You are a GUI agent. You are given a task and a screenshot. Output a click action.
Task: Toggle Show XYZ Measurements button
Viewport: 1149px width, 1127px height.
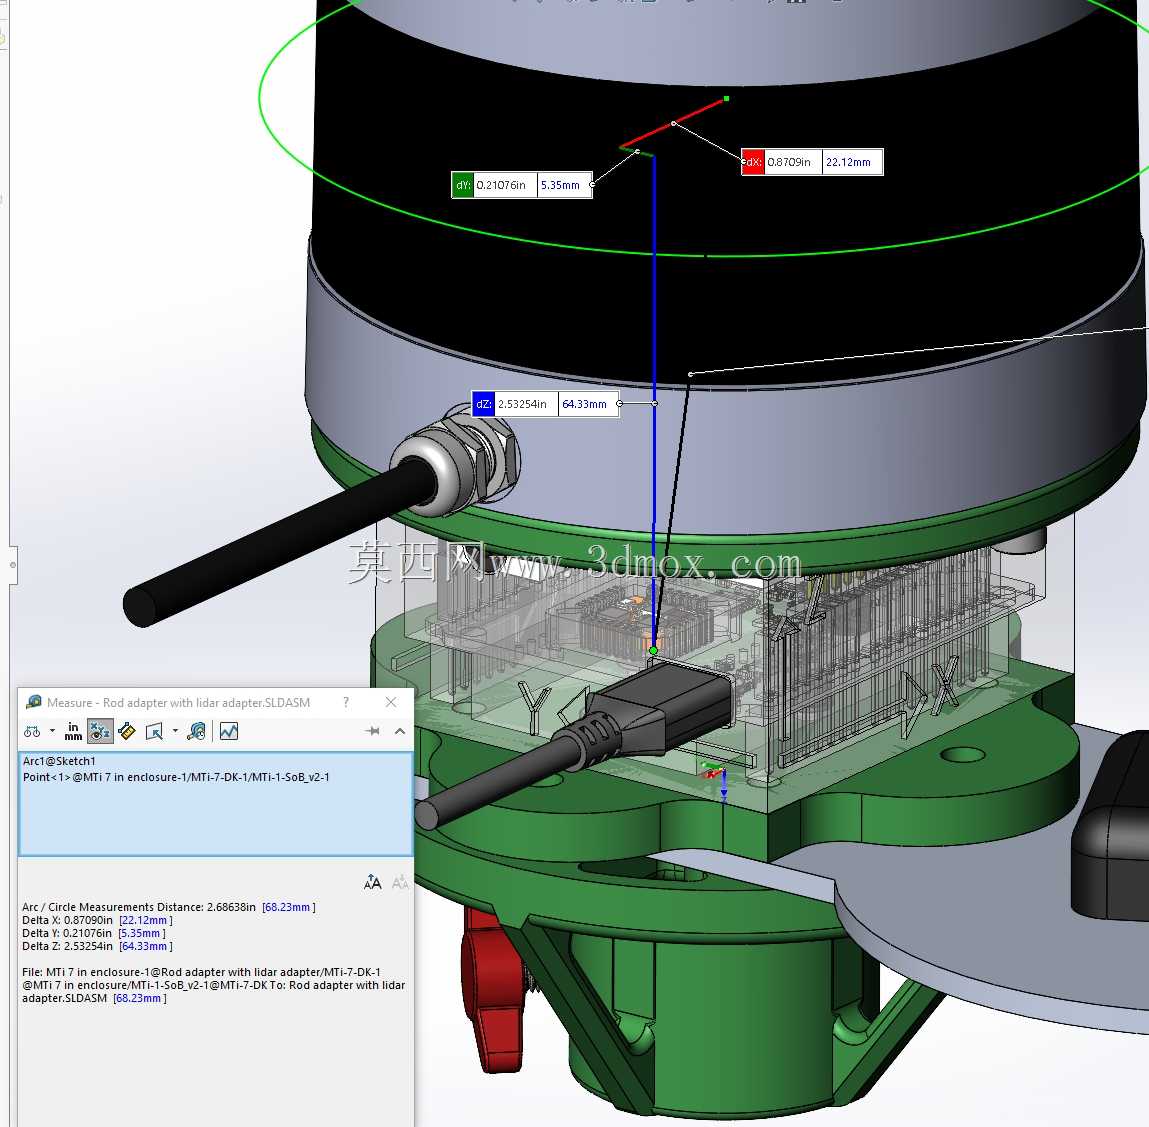[x=100, y=731]
